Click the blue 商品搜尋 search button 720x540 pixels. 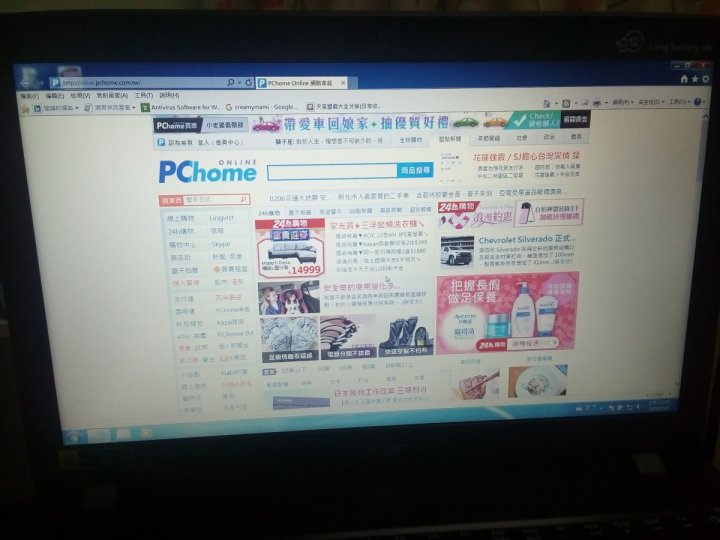coord(415,170)
